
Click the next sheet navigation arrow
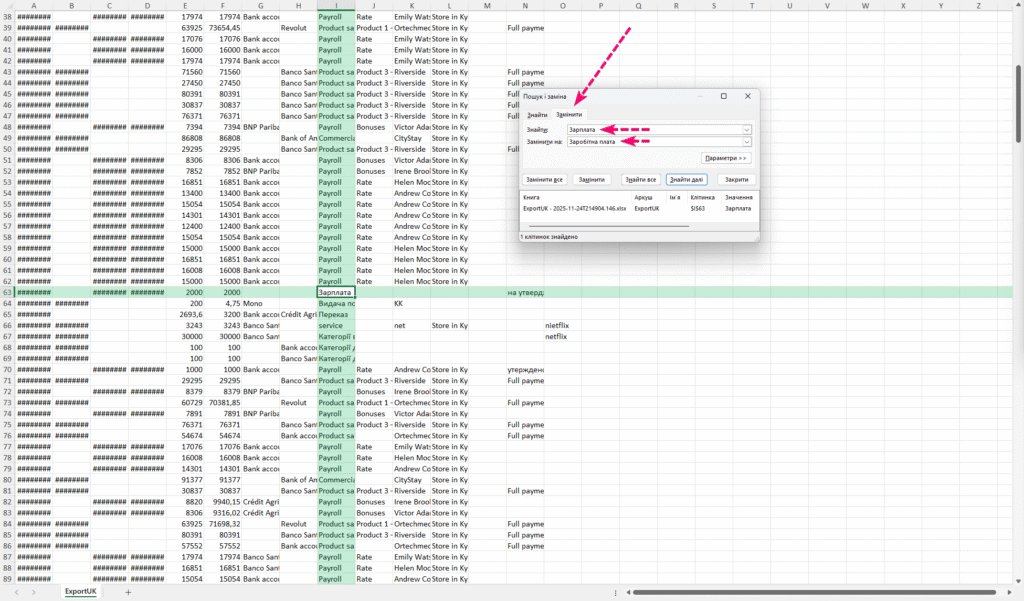(36, 592)
